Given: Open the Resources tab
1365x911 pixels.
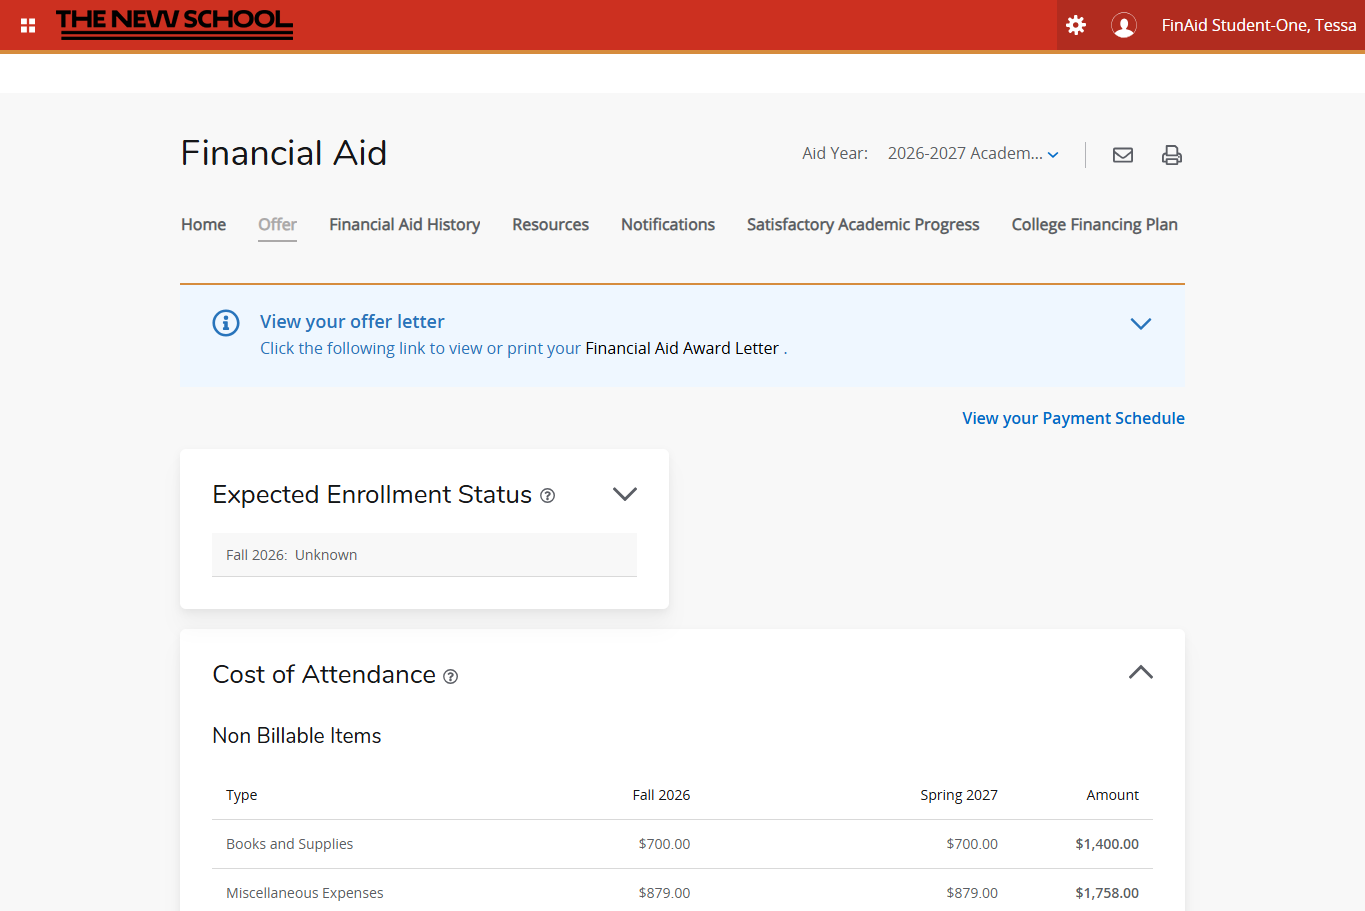Looking at the screenshot, I should [x=550, y=225].
